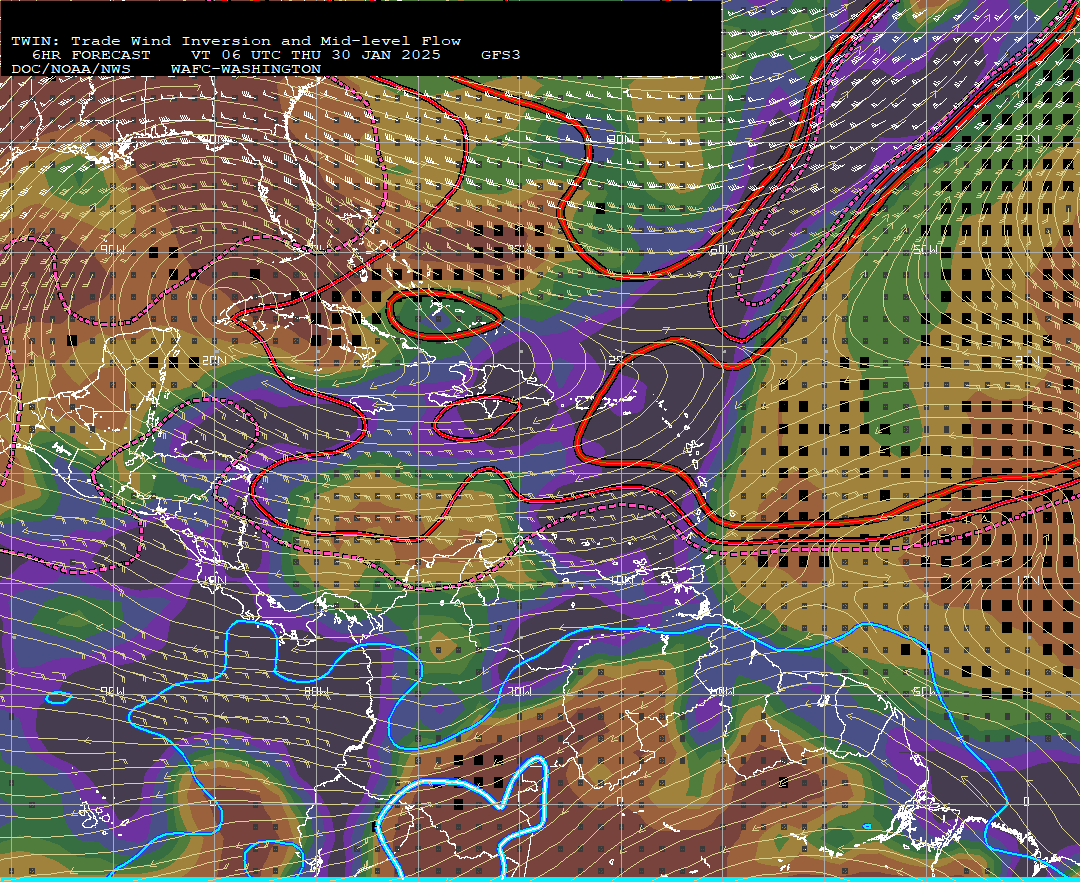Select the 'WAFC-WASHINGTON' label
This screenshot has height=882, width=1080.
(246, 70)
